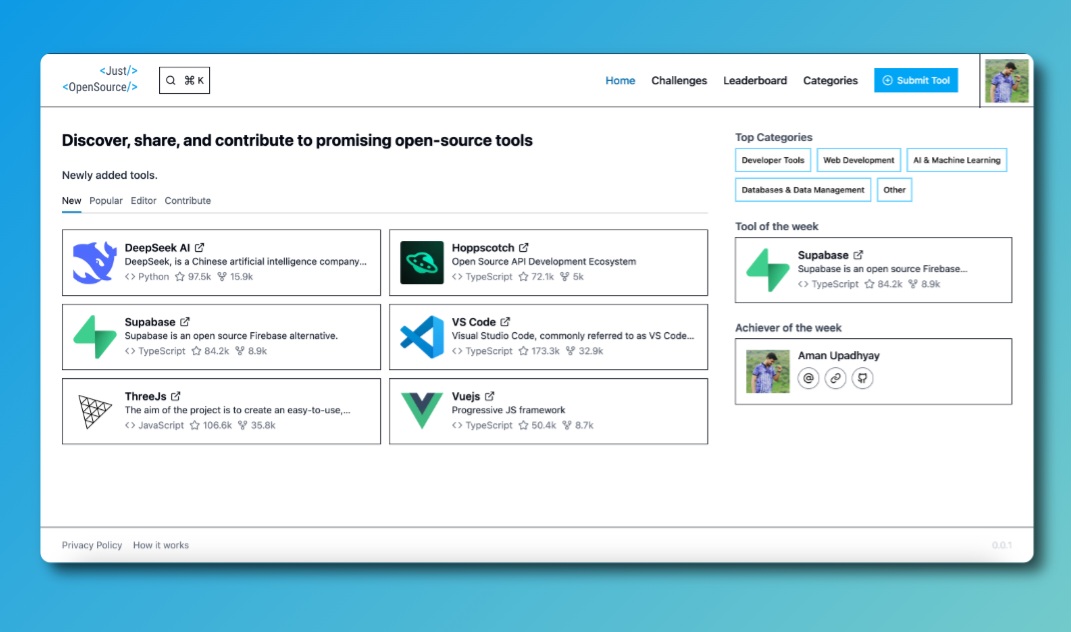Select the Hoppscotch planet logo
This screenshot has height=632, width=1071.
click(x=421, y=263)
